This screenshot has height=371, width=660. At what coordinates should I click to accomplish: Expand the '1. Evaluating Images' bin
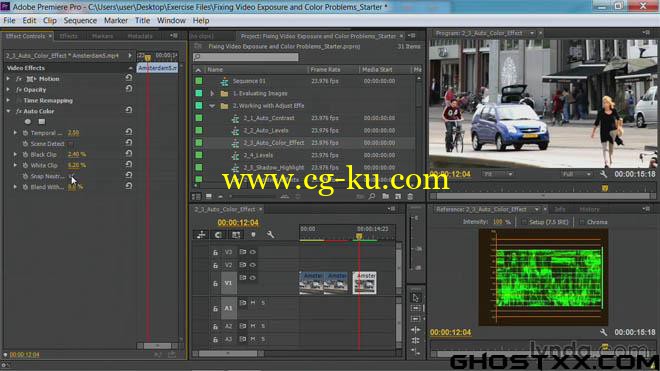[212, 93]
